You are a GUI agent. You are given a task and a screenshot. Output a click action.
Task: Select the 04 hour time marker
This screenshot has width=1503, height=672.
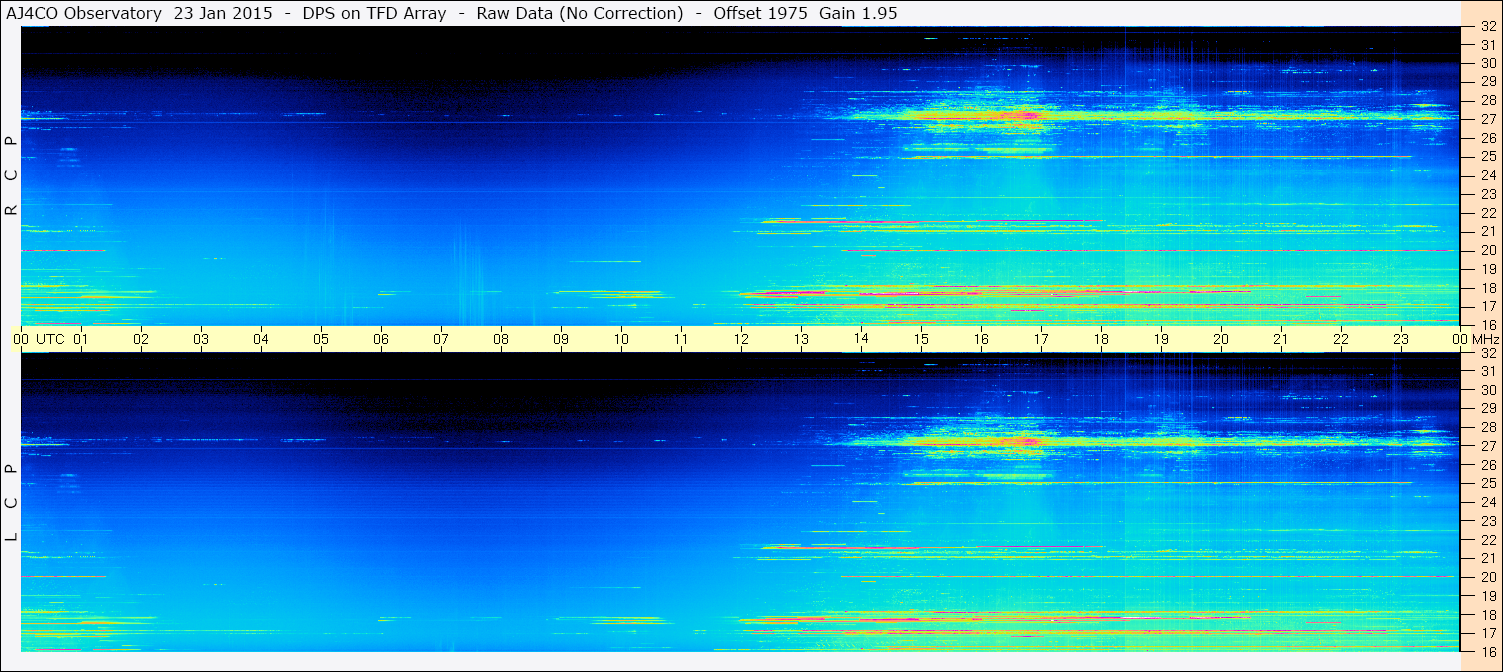point(261,339)
